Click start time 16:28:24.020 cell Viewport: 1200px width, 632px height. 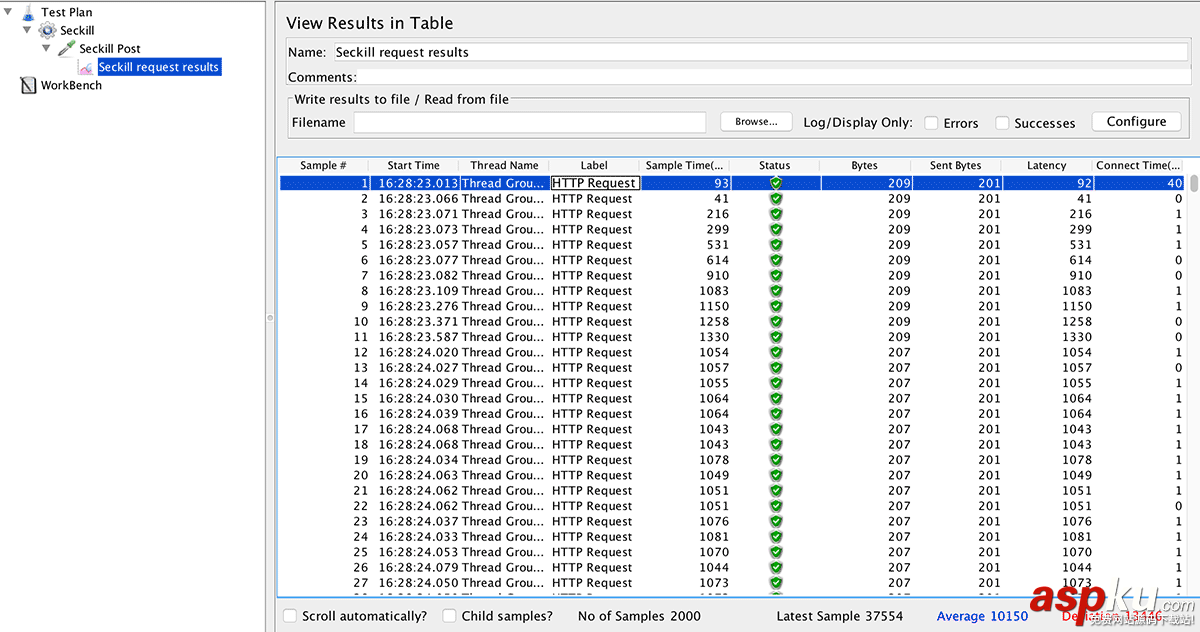[418, 352]
